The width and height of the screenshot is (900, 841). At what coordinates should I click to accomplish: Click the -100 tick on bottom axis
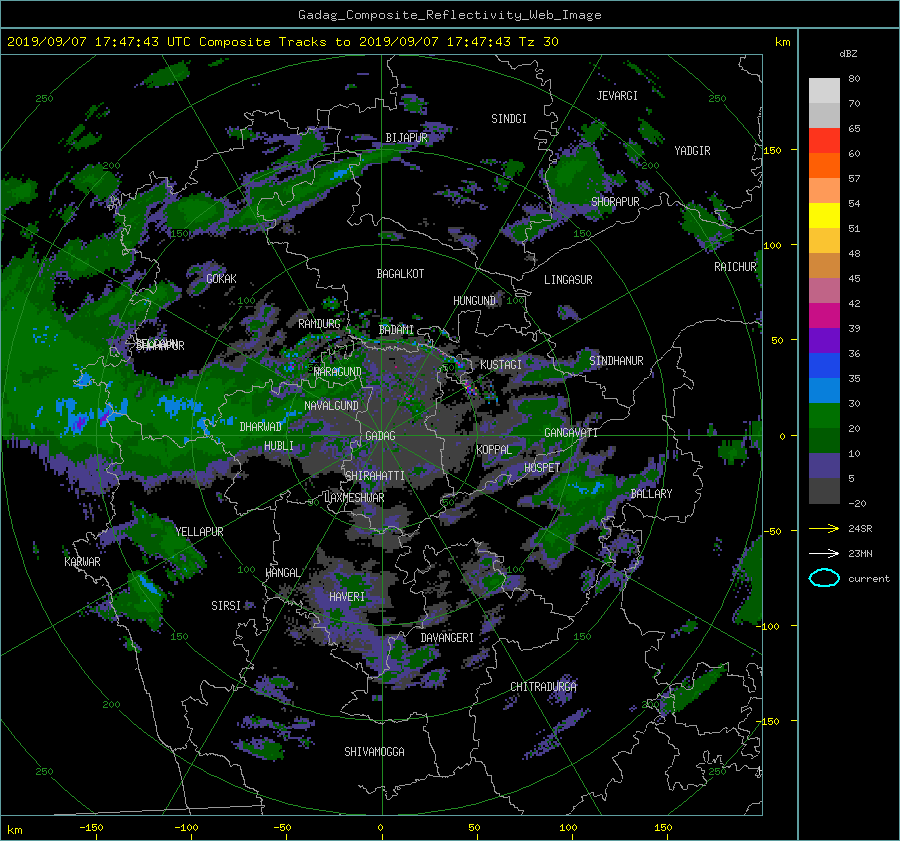[x=186, y=827]
